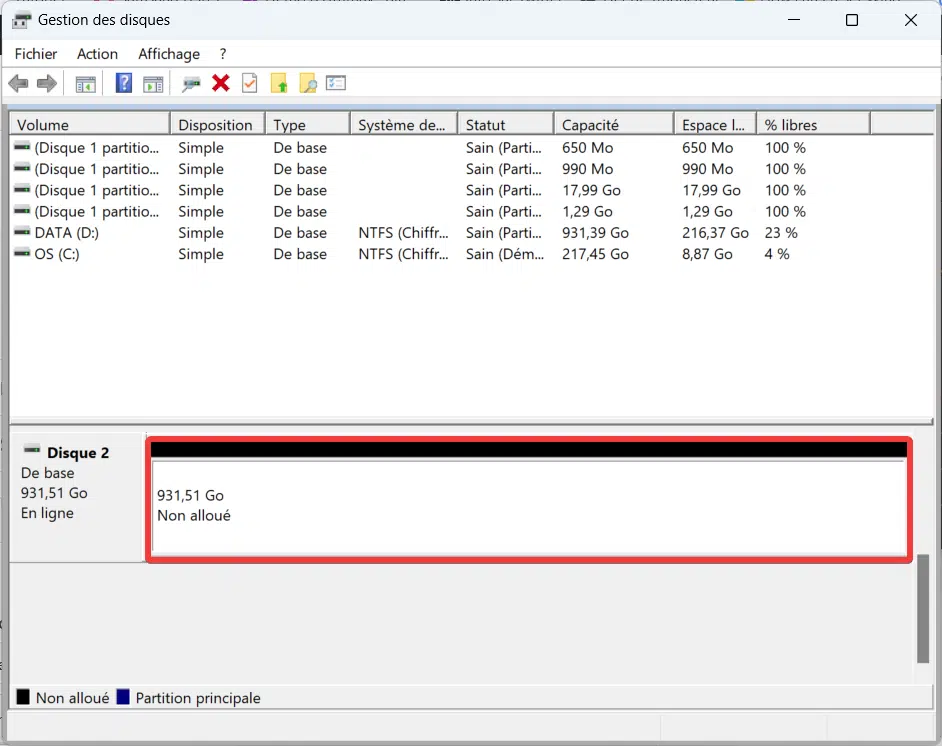Click the blue question mark Help icon
Viewport: 942px width, 746px height.
point(124,84)
